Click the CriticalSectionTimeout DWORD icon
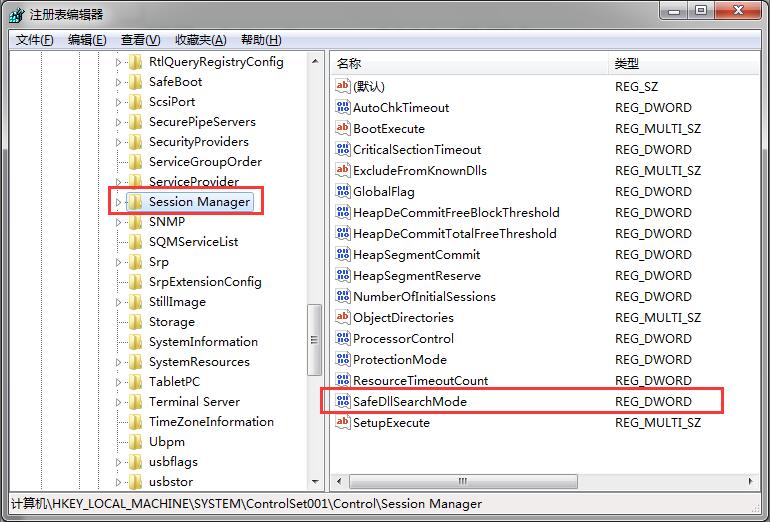770x522 pixels. point(342,149)
